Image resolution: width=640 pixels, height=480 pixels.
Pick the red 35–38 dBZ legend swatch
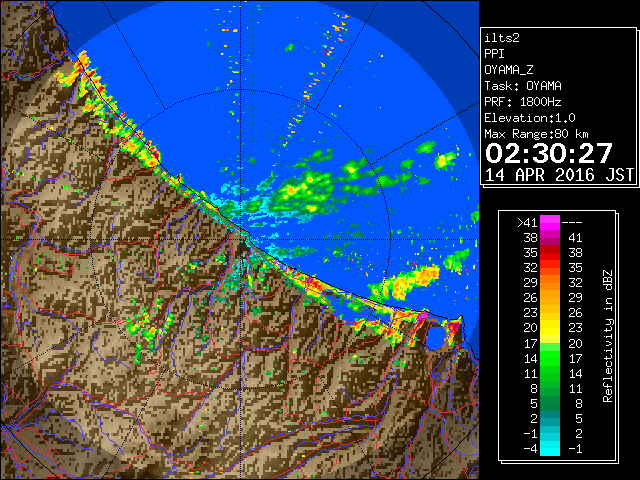pos(550,253)
